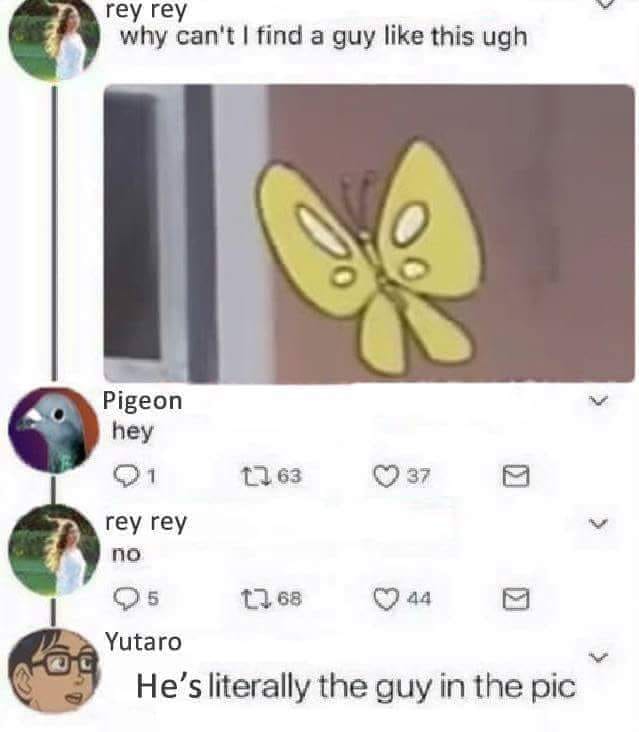The image size is (639, 732).
Task: Open Pigeon's profile via avatar
Action: click(x=54, y=430)
